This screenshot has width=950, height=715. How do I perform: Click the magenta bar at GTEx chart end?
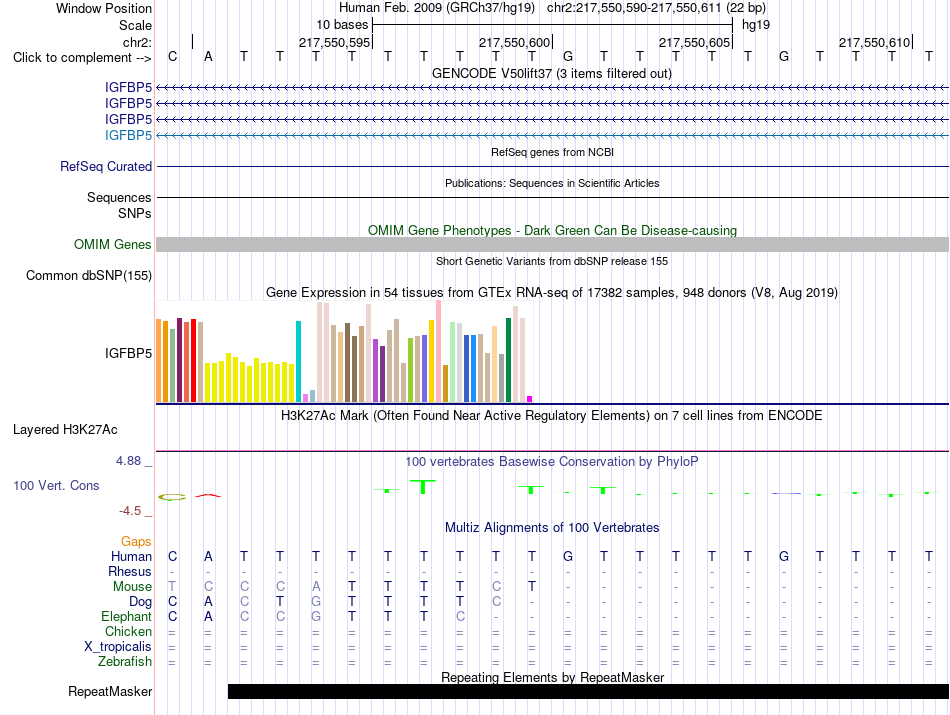(530, 399)
